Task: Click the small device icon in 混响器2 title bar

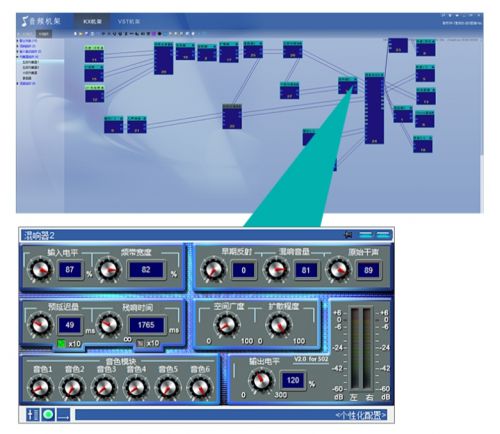Action: pyautogui.click(x=348, y=235)
